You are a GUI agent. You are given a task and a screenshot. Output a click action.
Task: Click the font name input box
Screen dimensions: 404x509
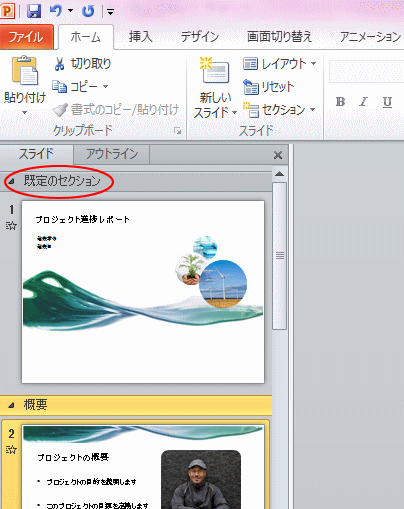point(367,71)
